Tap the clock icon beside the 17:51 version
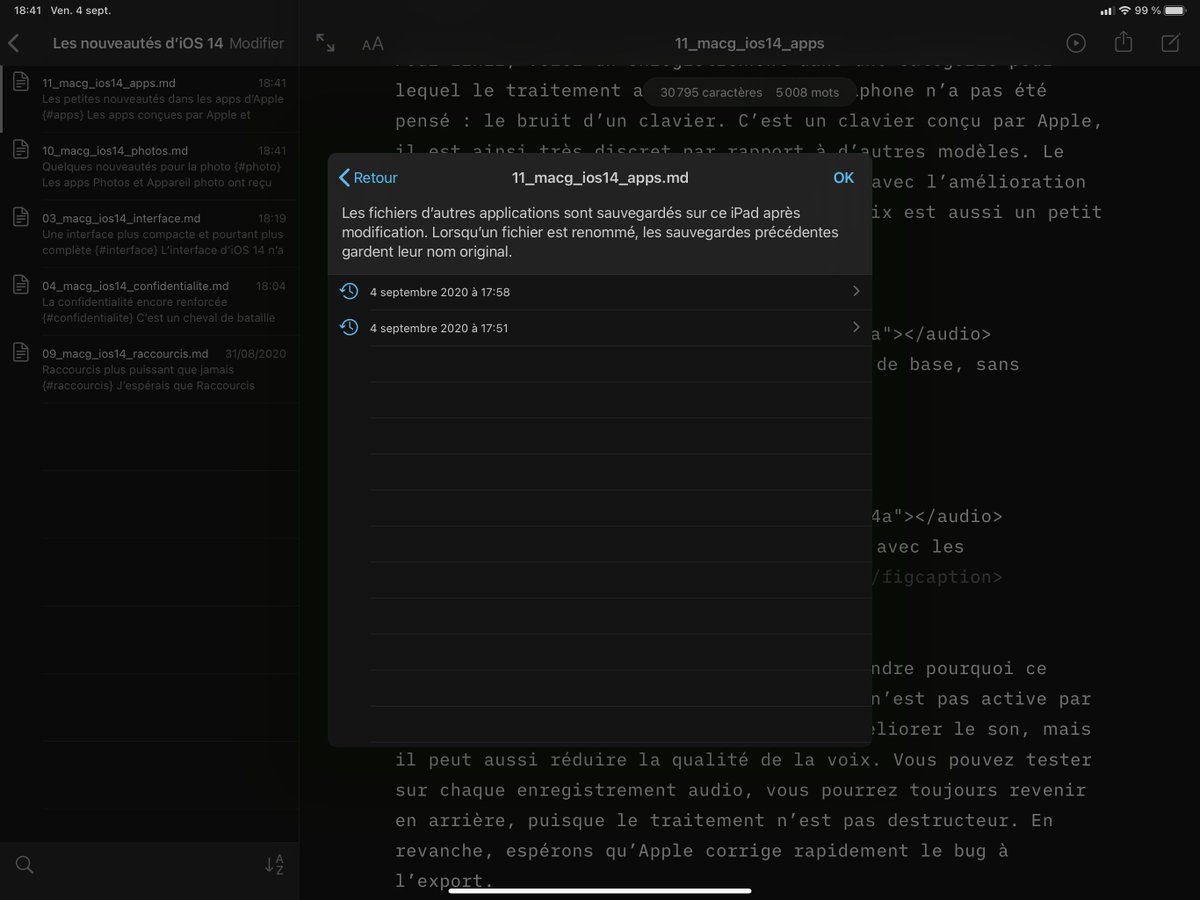 coord(349,327)
